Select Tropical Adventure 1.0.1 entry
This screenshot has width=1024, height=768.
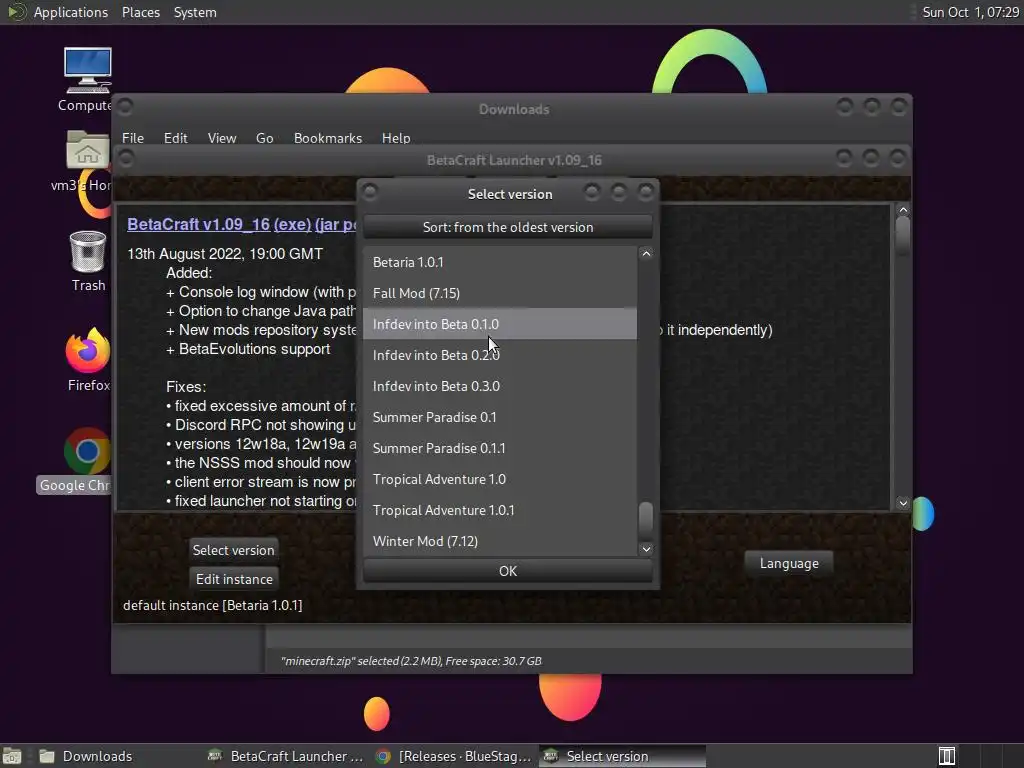pyautogui.click(x=500, y=510)
